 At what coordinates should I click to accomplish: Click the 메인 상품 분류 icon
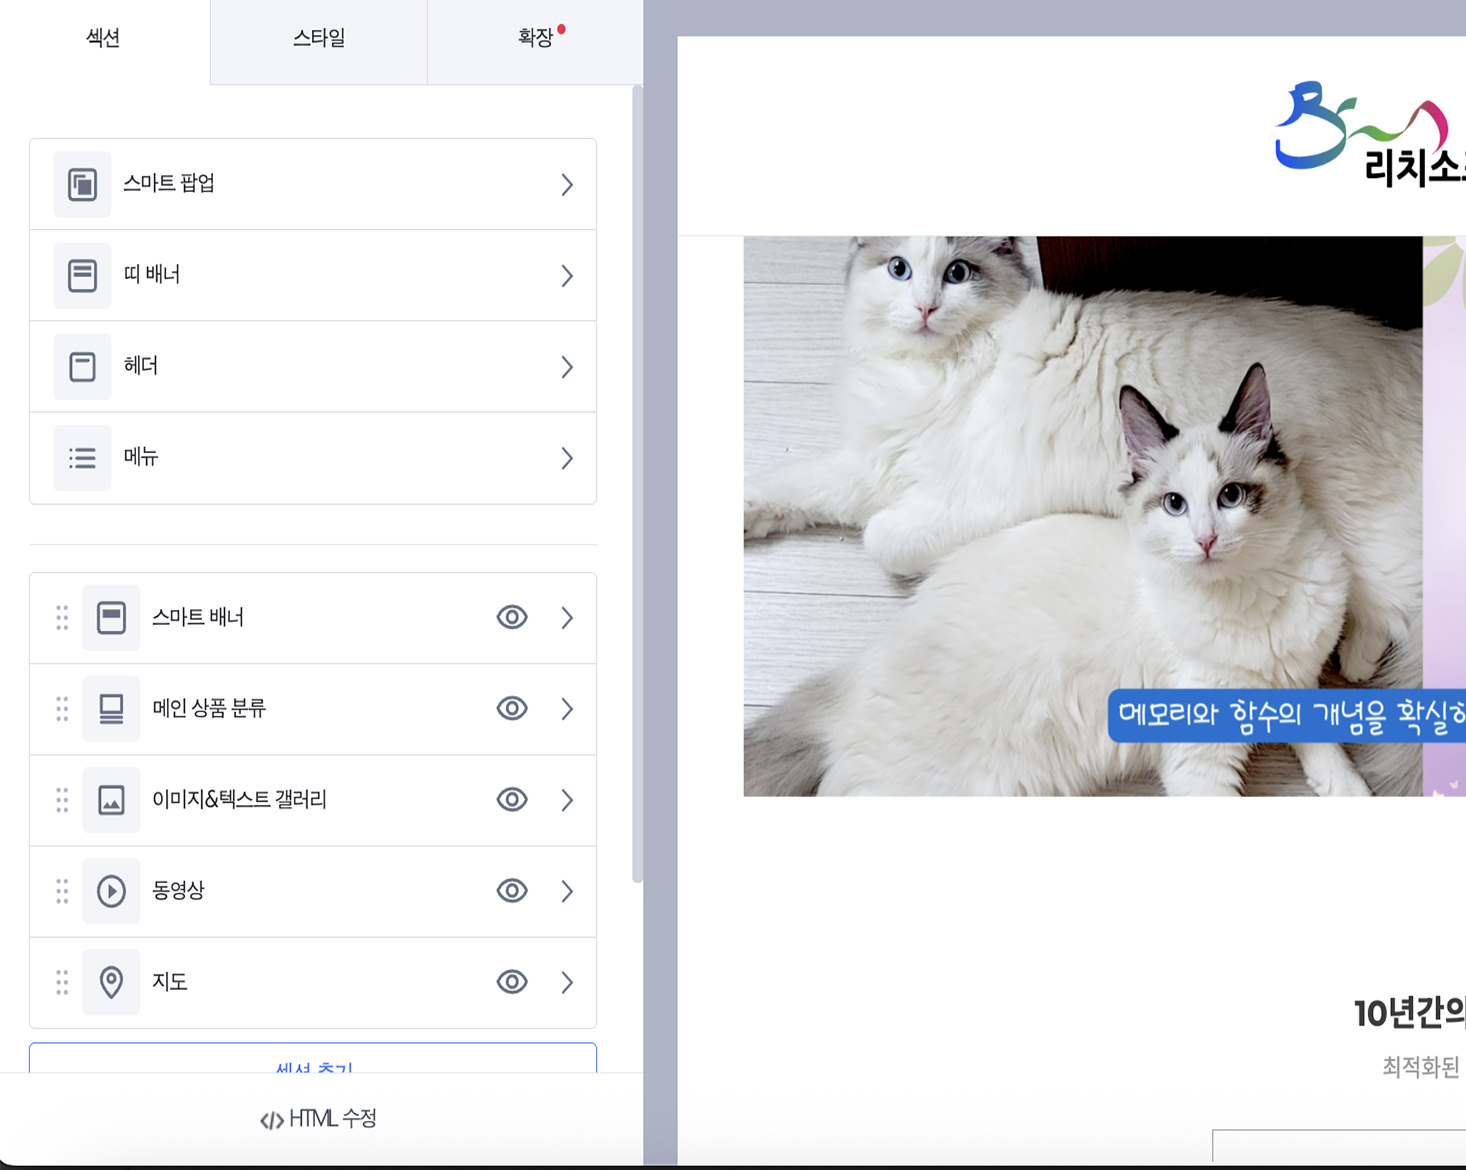(111, 709)
